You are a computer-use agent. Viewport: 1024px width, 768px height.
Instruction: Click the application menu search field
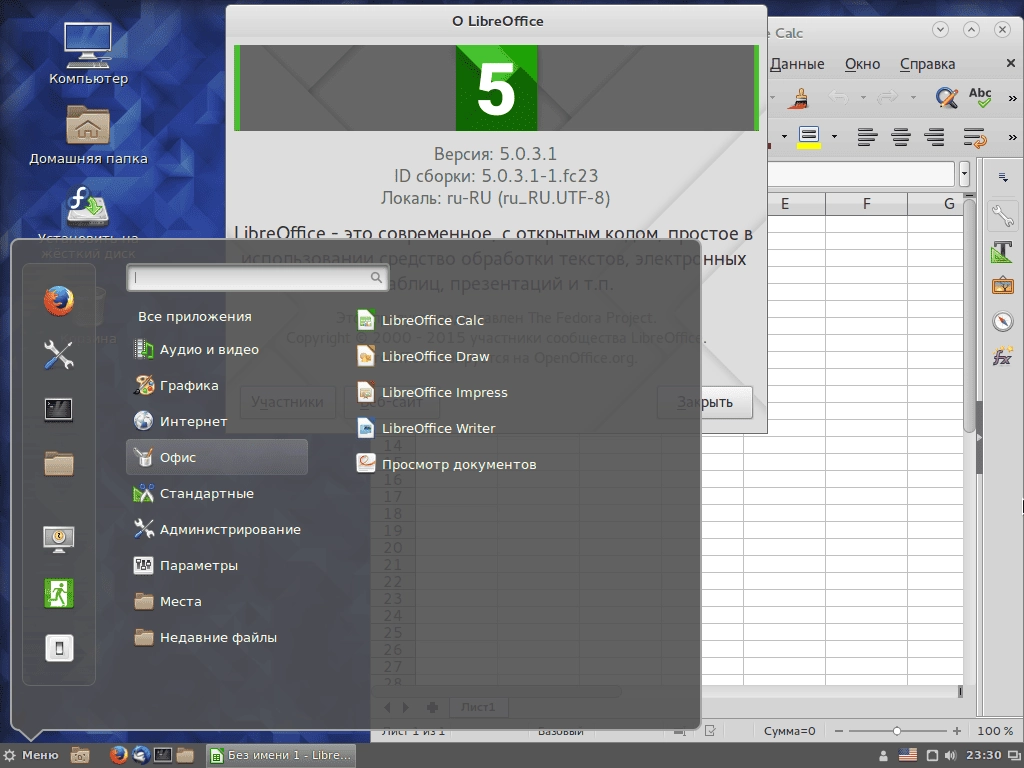[x=258, y=278]
